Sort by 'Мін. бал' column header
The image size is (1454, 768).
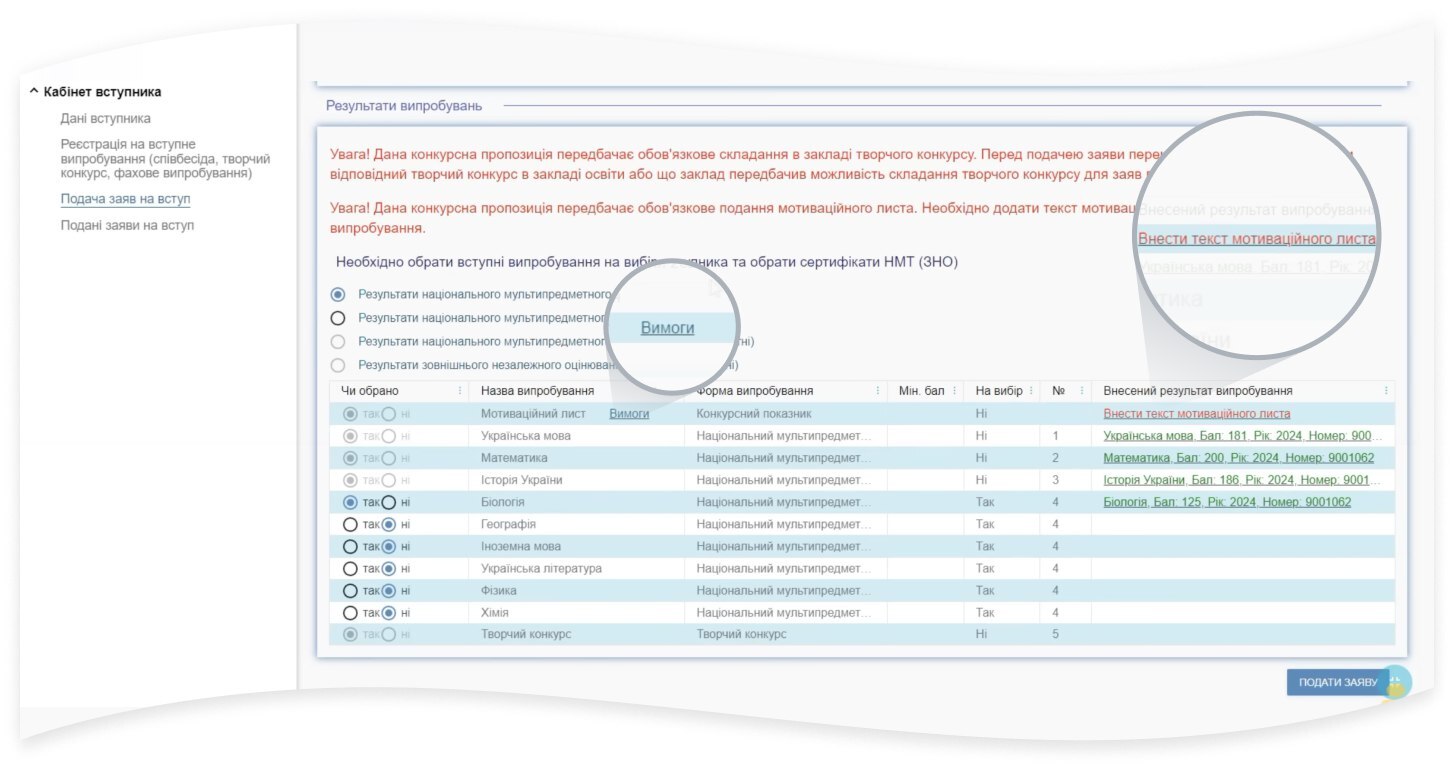tap(921, 391)
